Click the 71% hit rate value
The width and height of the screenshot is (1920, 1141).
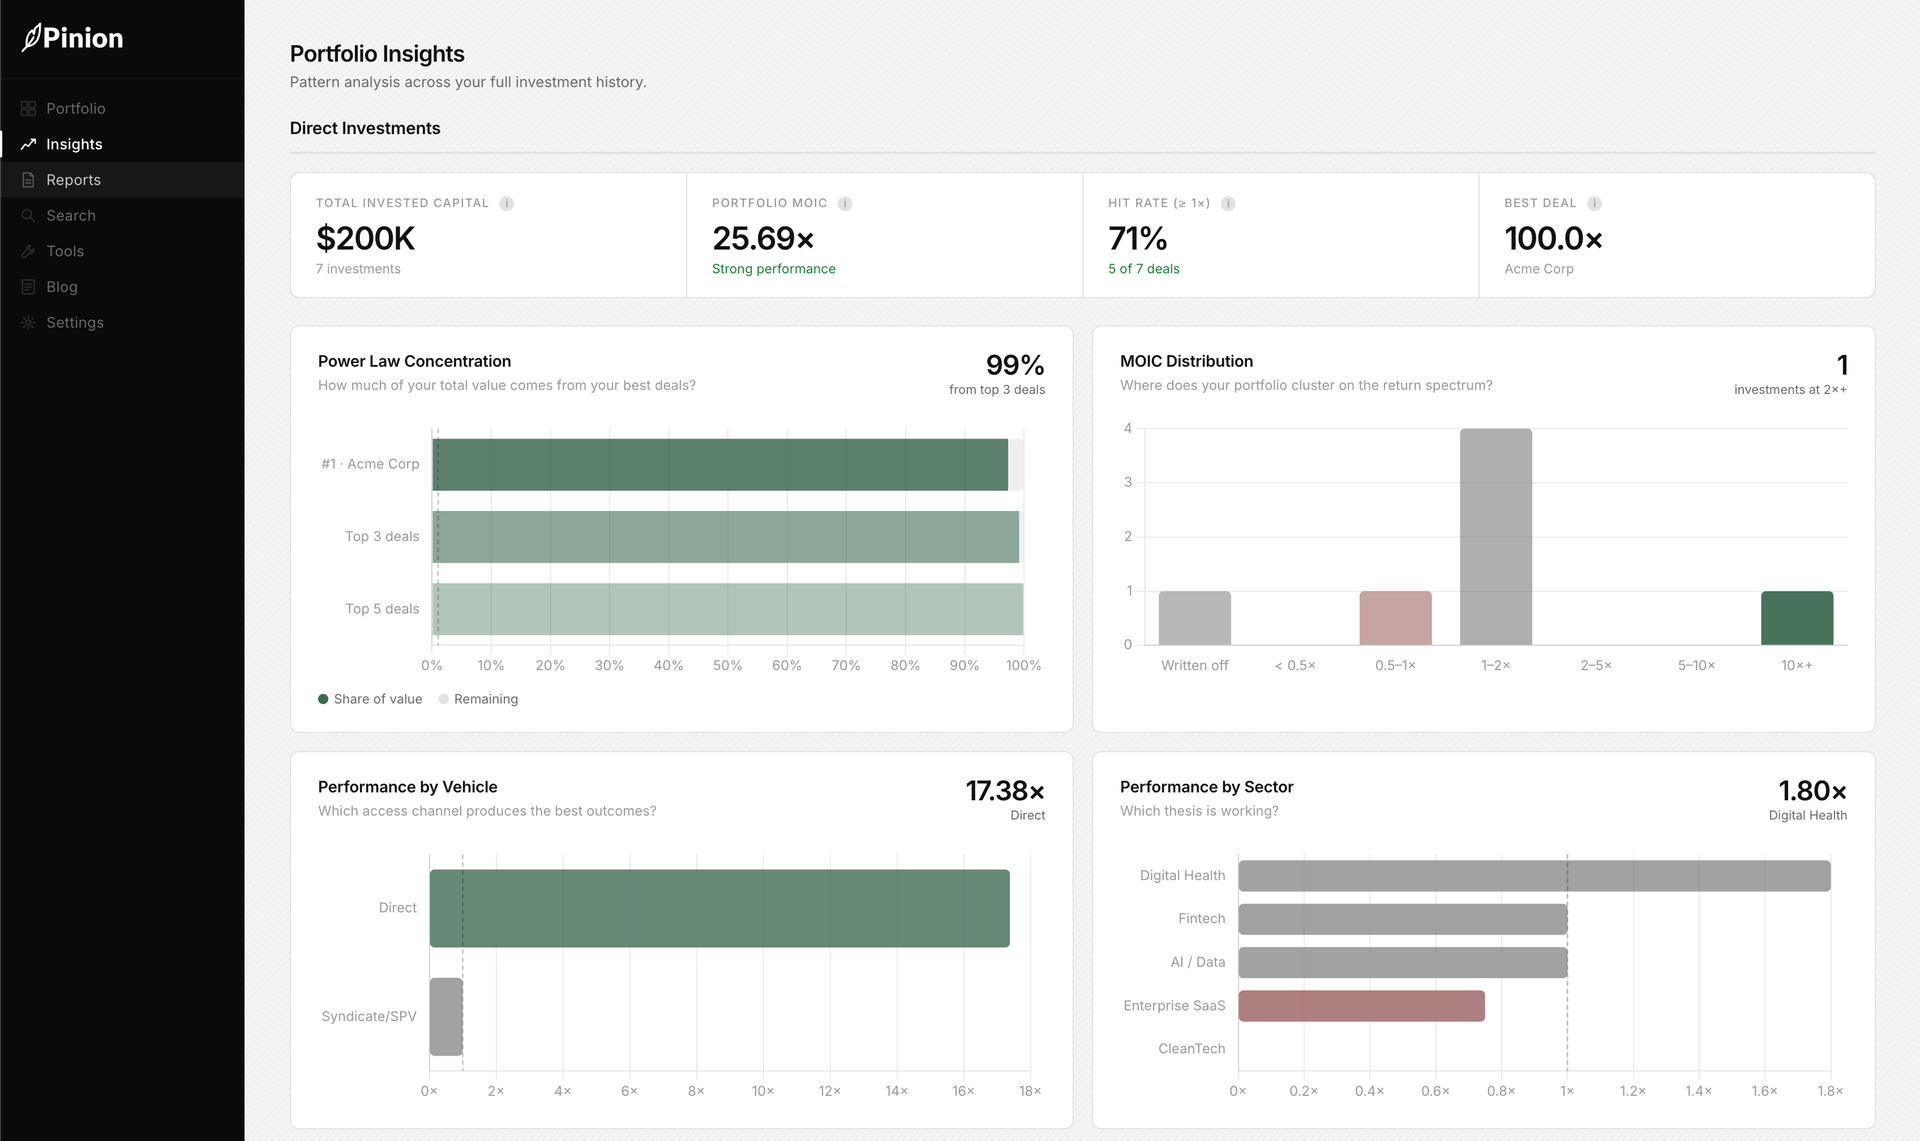pyautogui.click(x=1137, y=238)
